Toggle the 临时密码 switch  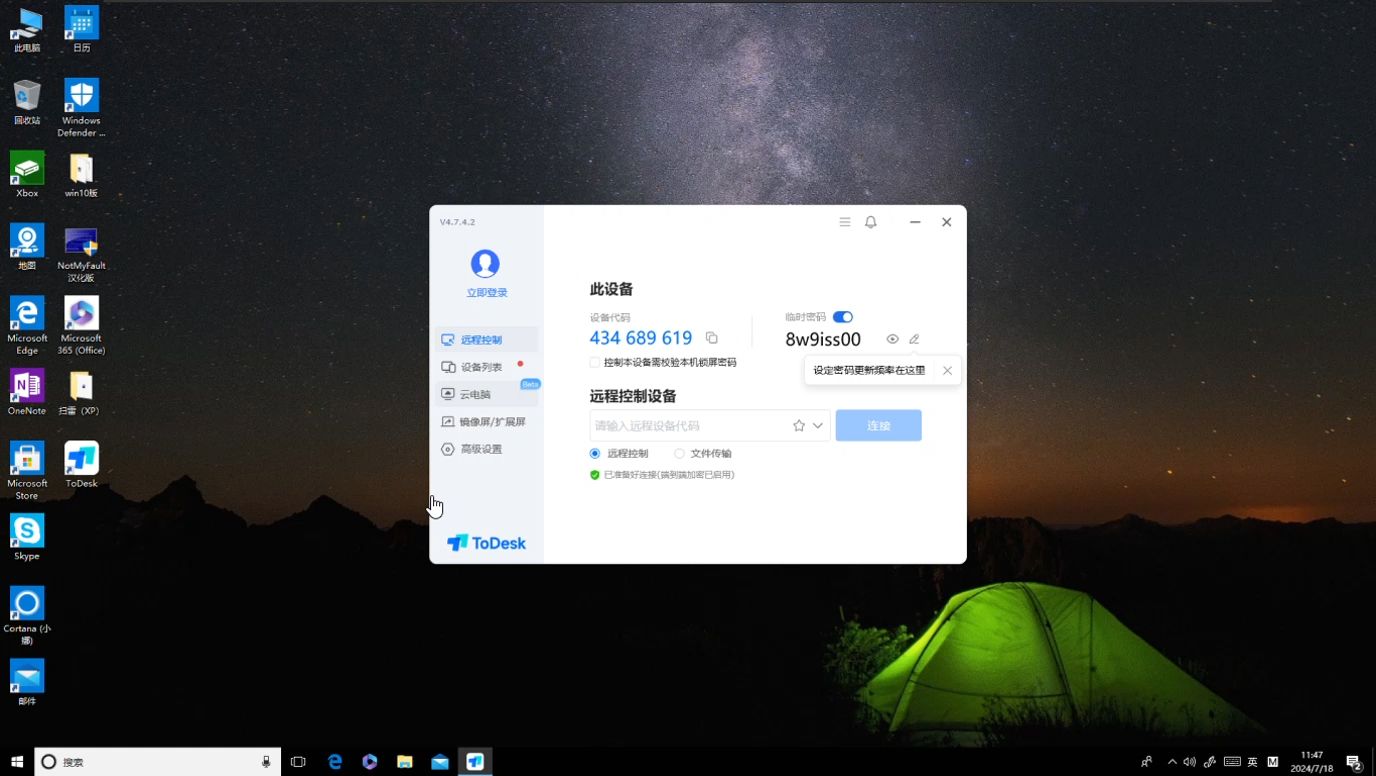pyautogui.click(x=842, y=317)
